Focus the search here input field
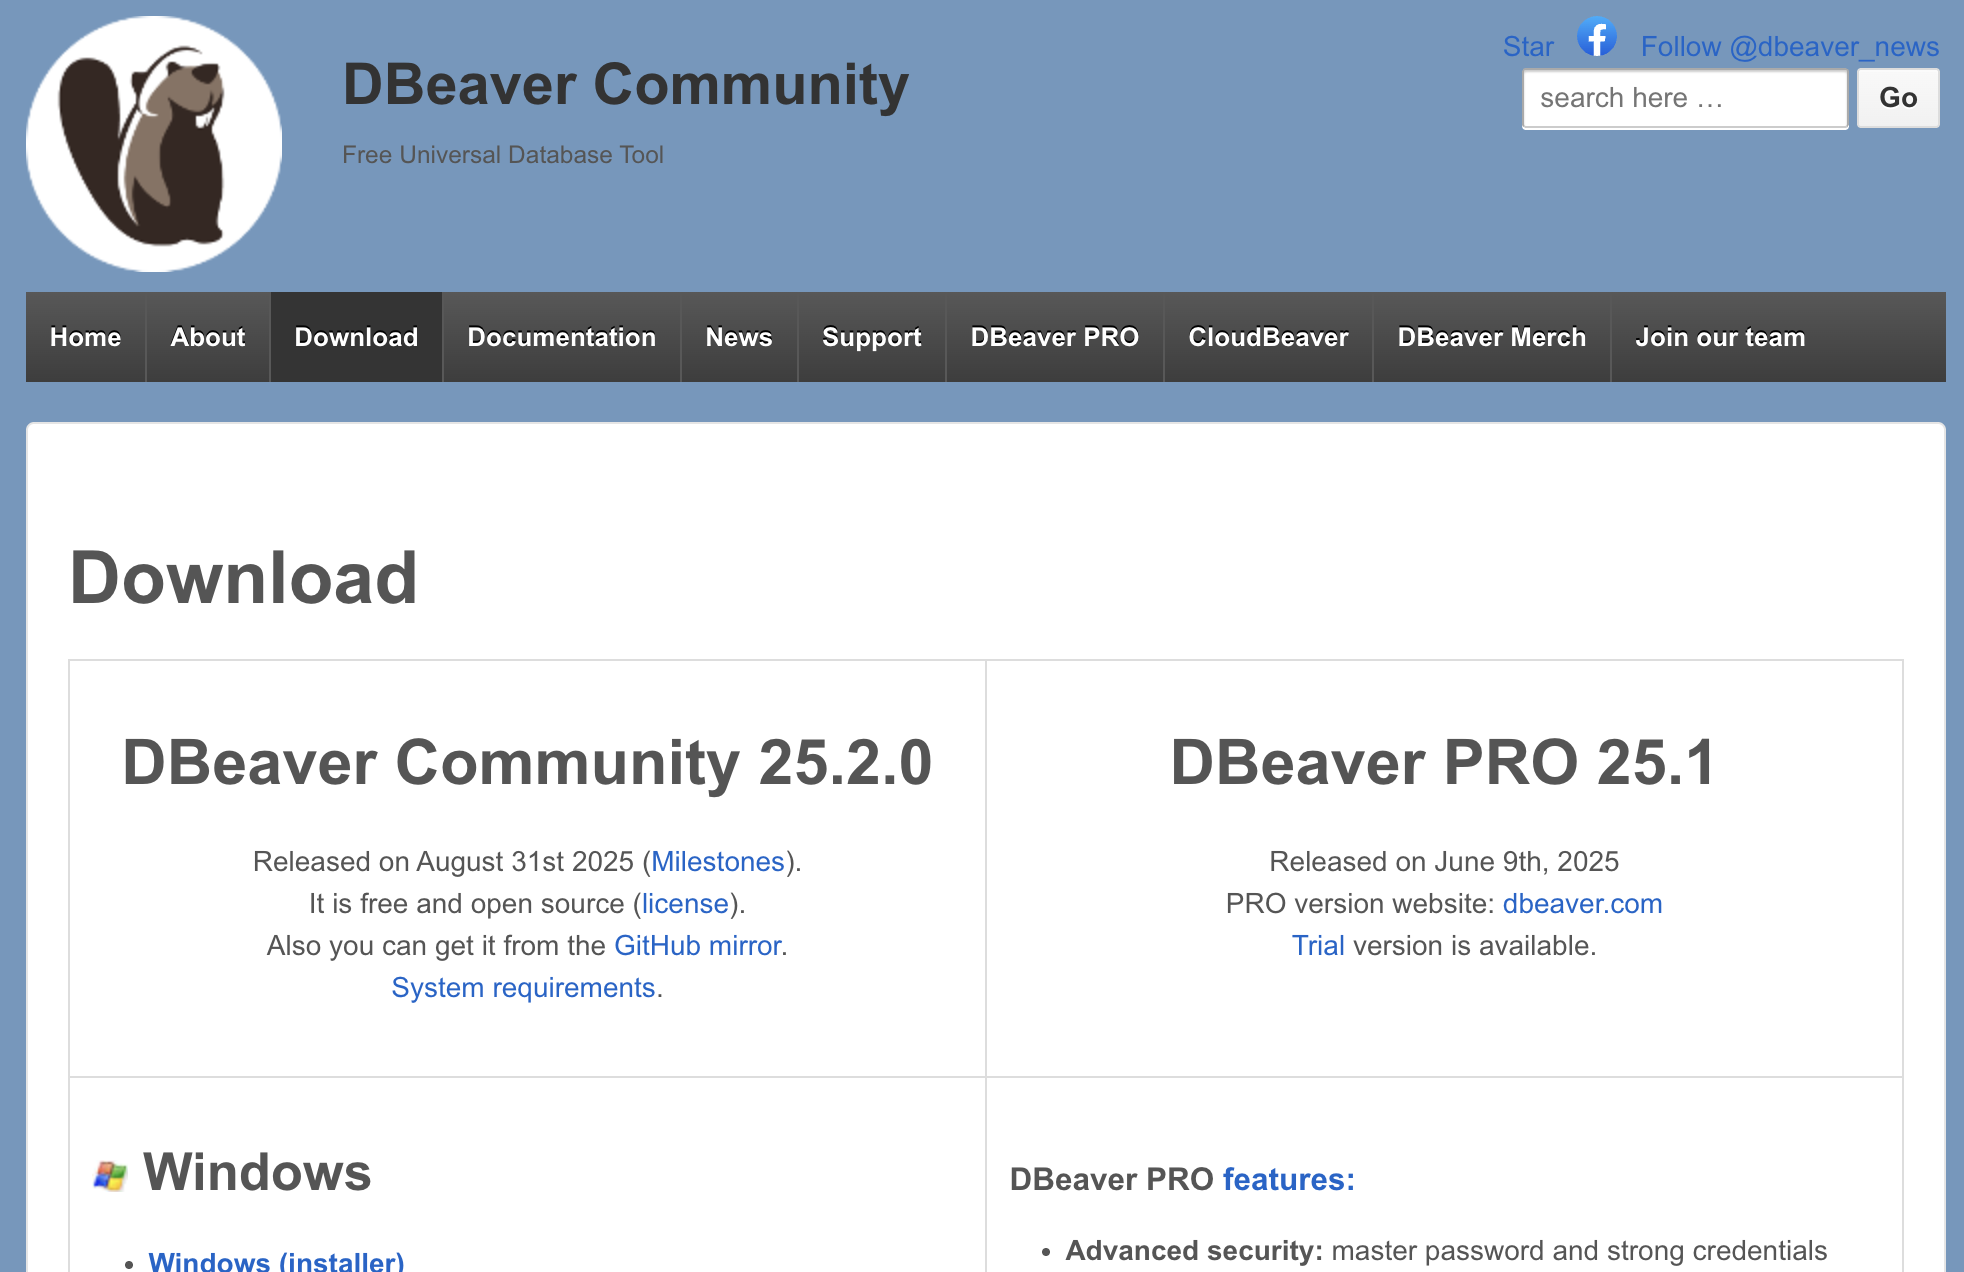Image resolution: width=1964 pixels, height=1272 pixels. 1685,98
